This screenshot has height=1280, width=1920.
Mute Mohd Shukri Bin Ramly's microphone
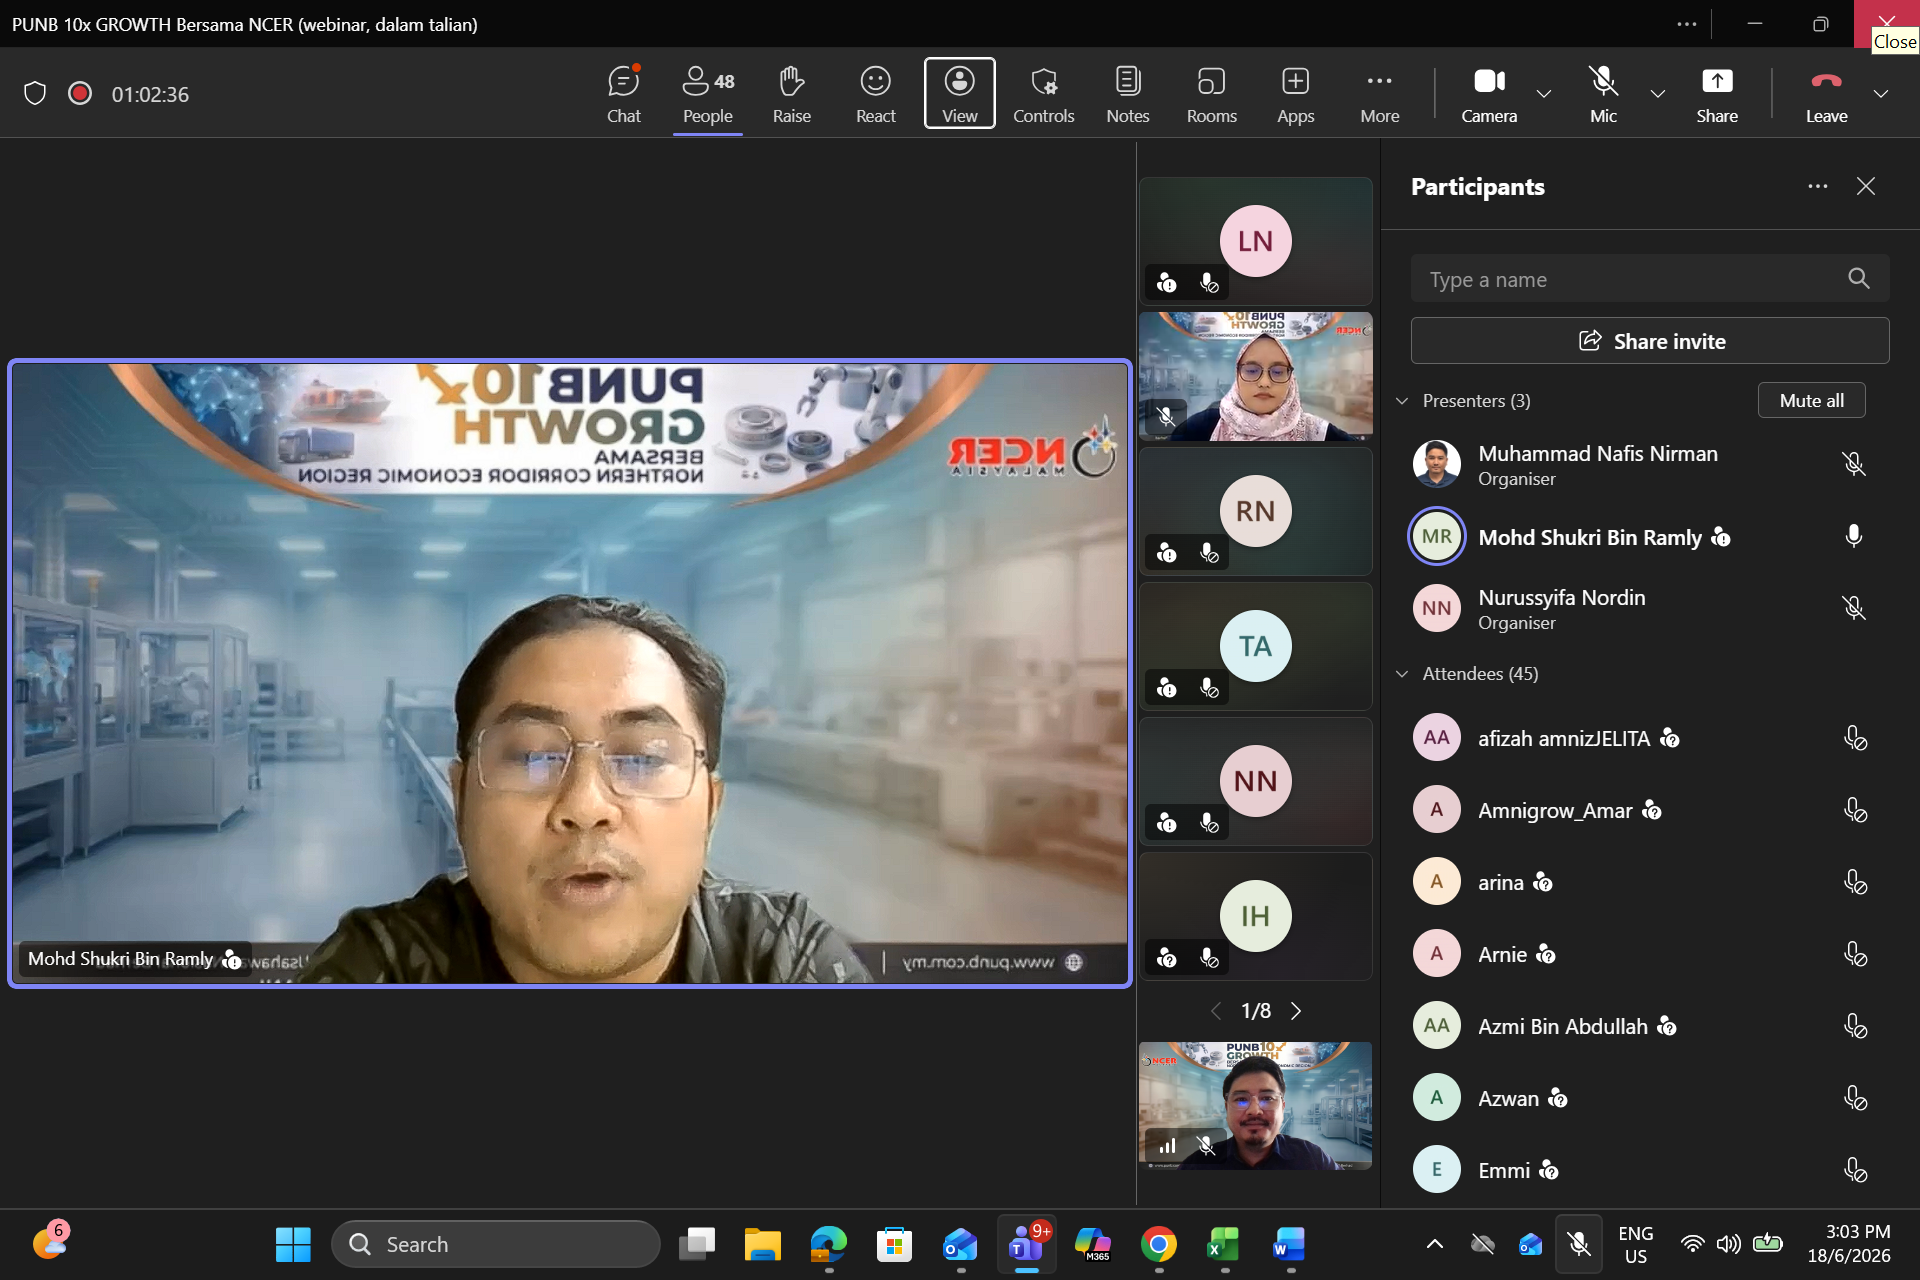tap(1853, 537)
